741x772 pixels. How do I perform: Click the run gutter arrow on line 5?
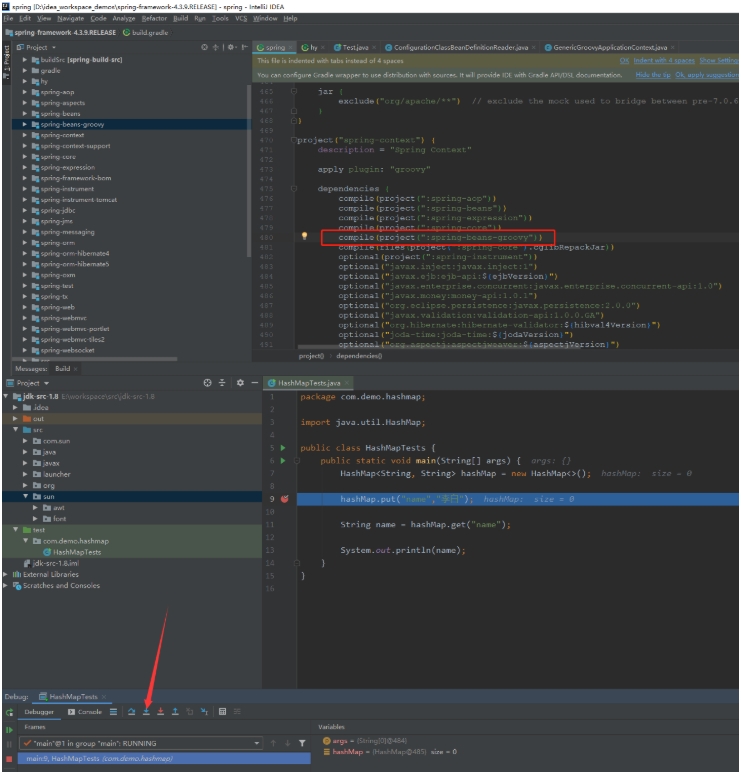pyautogui.click(x=283, y=448)
